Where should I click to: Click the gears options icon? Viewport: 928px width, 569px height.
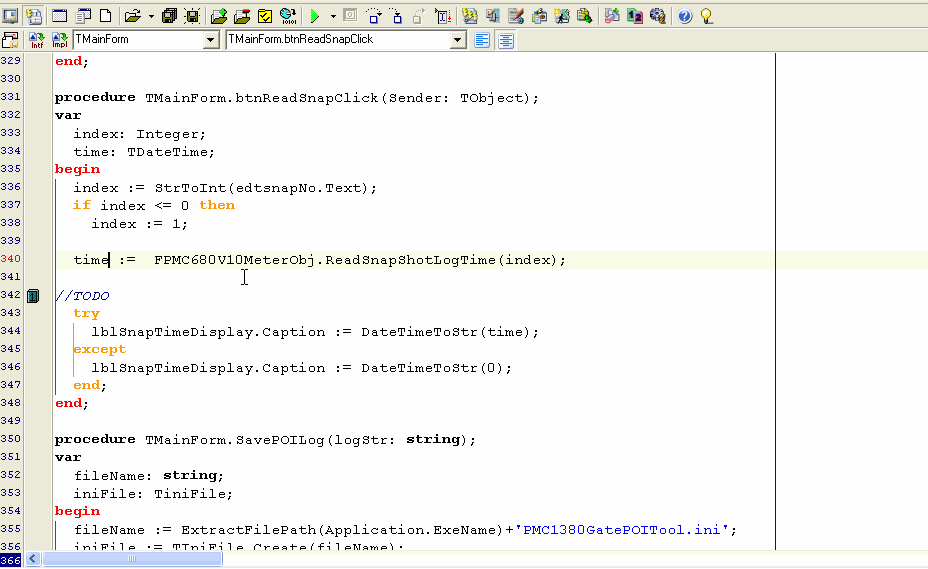point(658,16)
